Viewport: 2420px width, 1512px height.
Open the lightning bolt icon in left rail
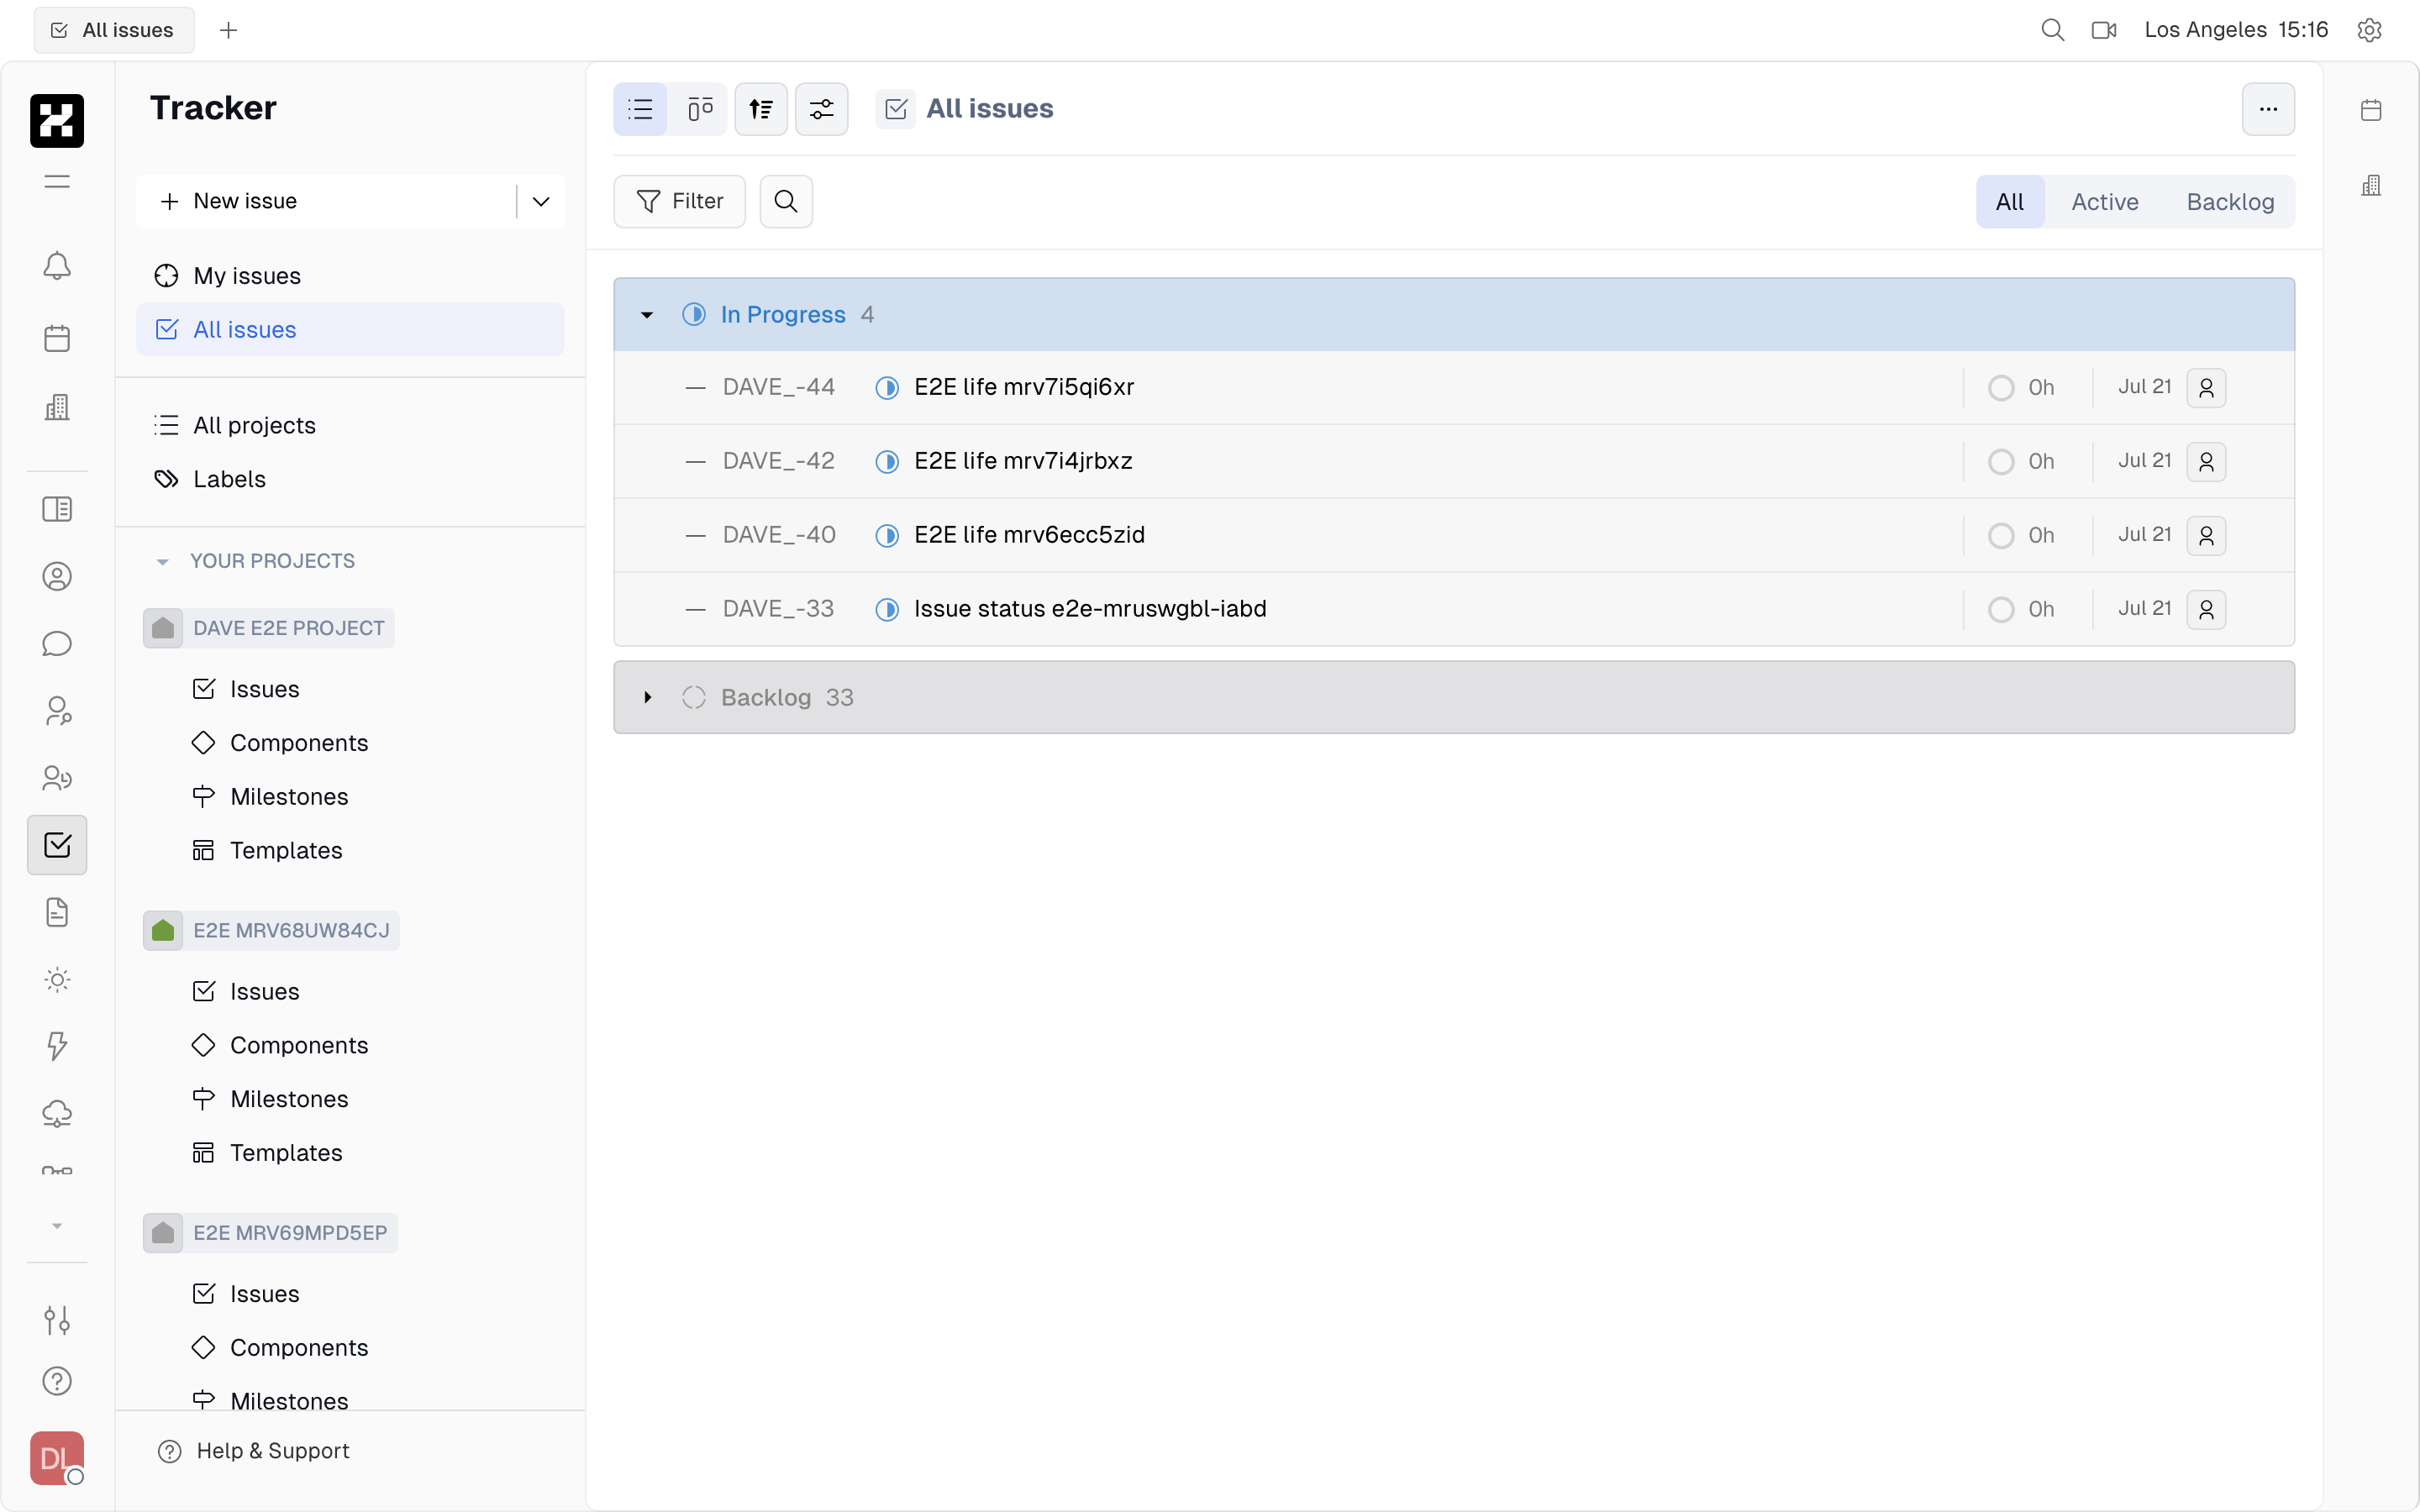[57, 1046]
